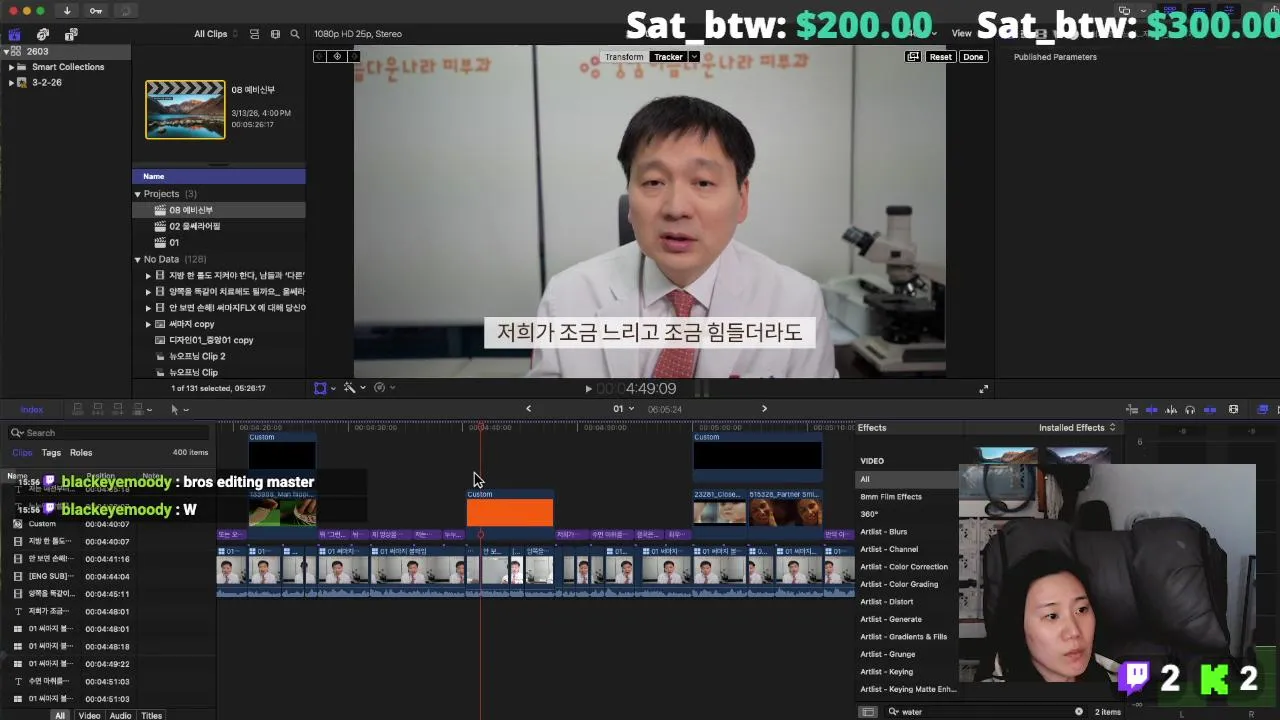The width and height of the screenshot is (1280, 720).
Task: Click the Transform button in viewer
Action: pos(624,57)
